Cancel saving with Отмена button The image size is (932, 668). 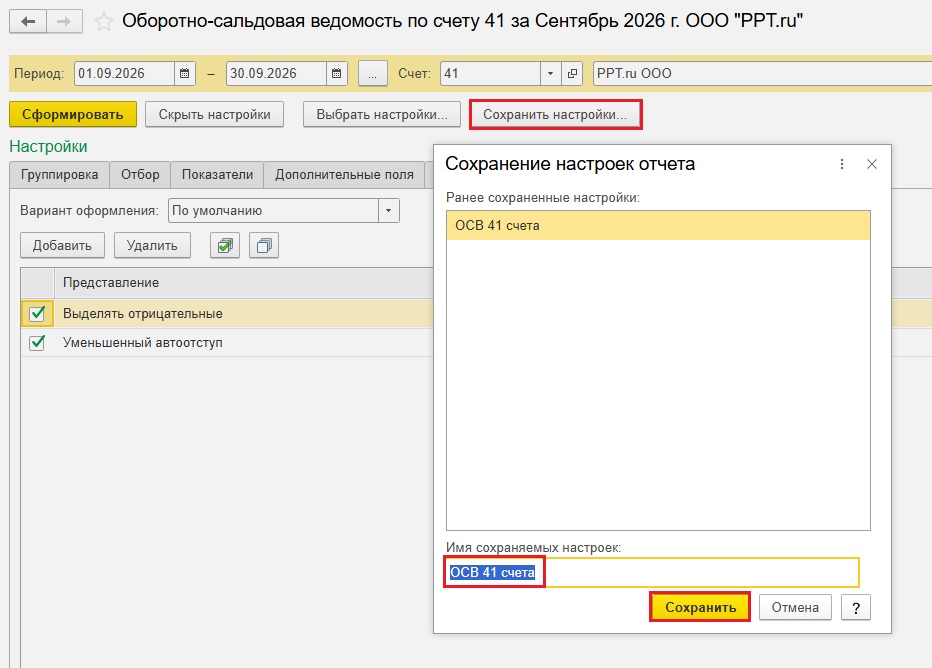795,607
